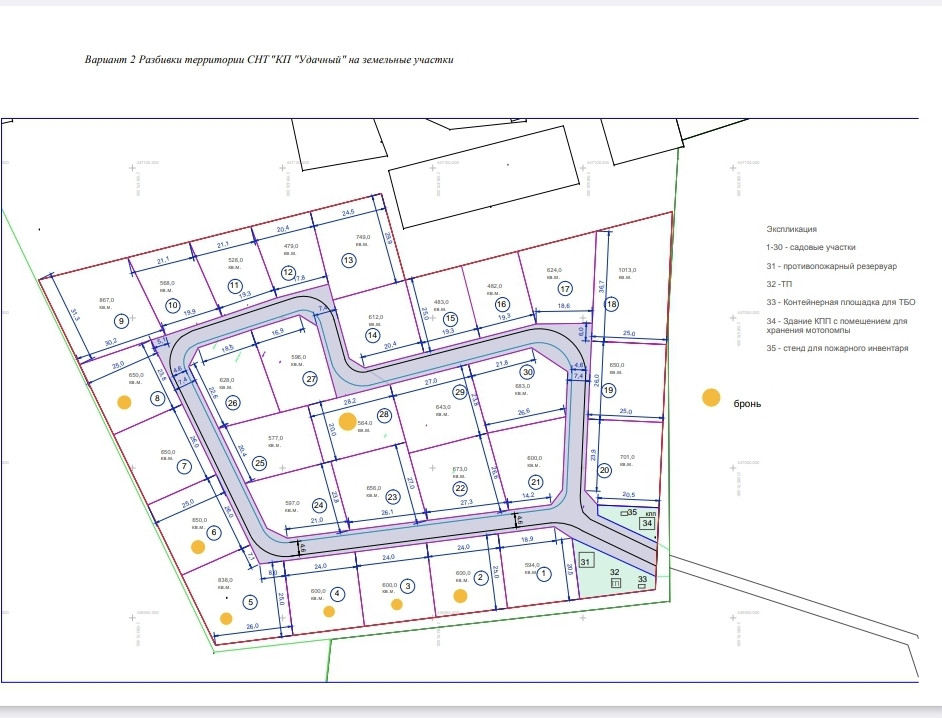Select circled plot number 13
This screenshot has height=718, width=942.
[348, 260]
